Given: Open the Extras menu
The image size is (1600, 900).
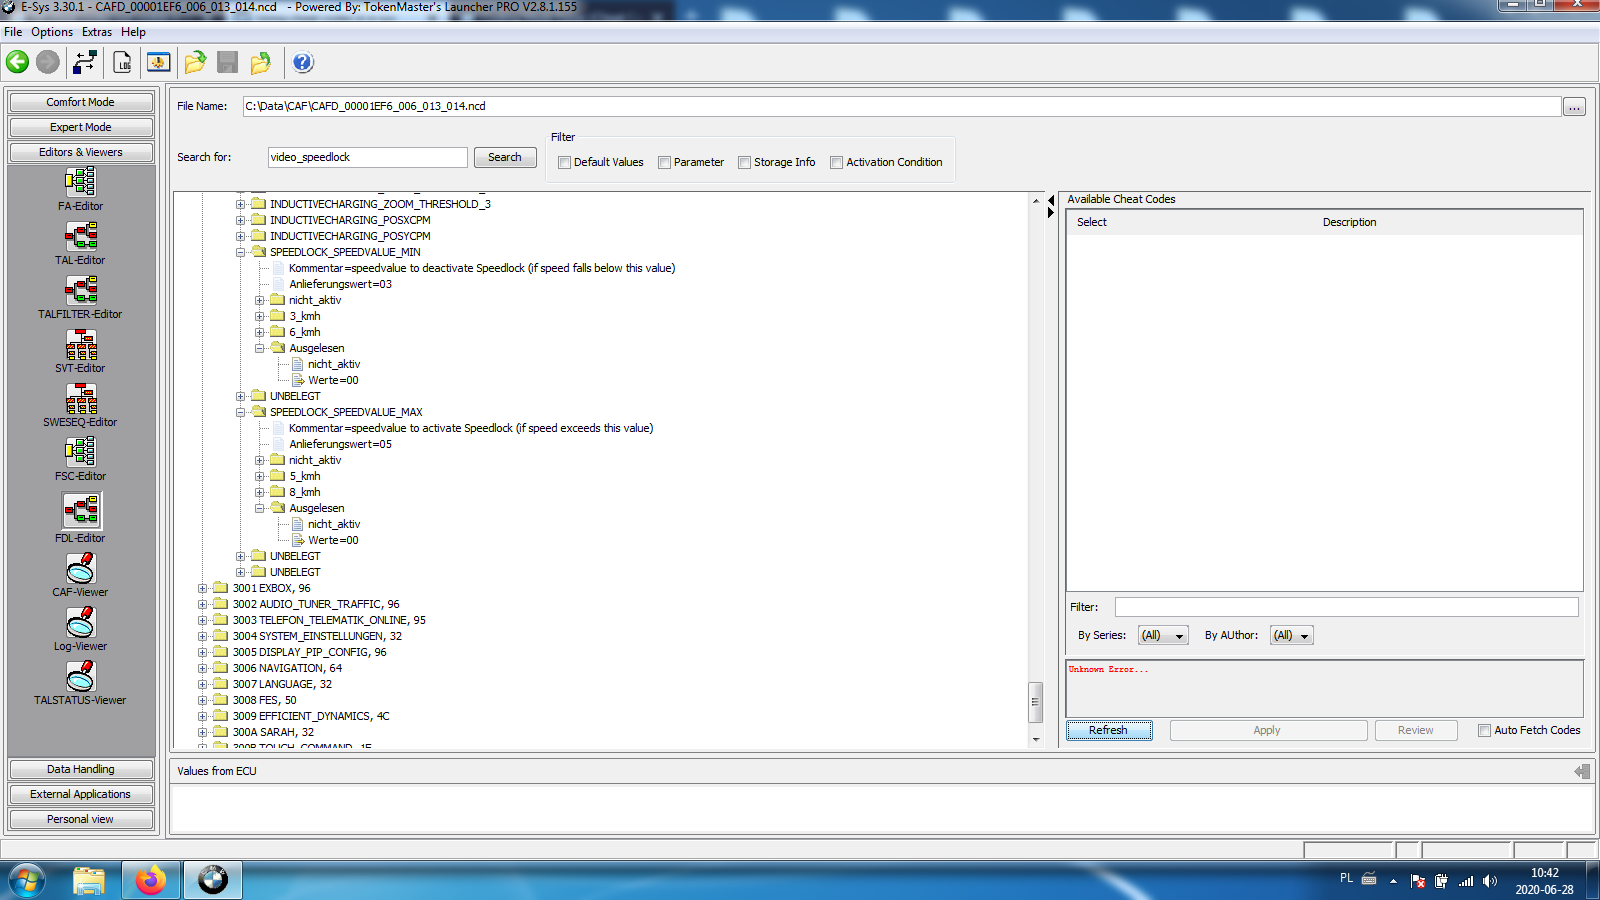Looking at the screenshot, I should coord(97,32).
